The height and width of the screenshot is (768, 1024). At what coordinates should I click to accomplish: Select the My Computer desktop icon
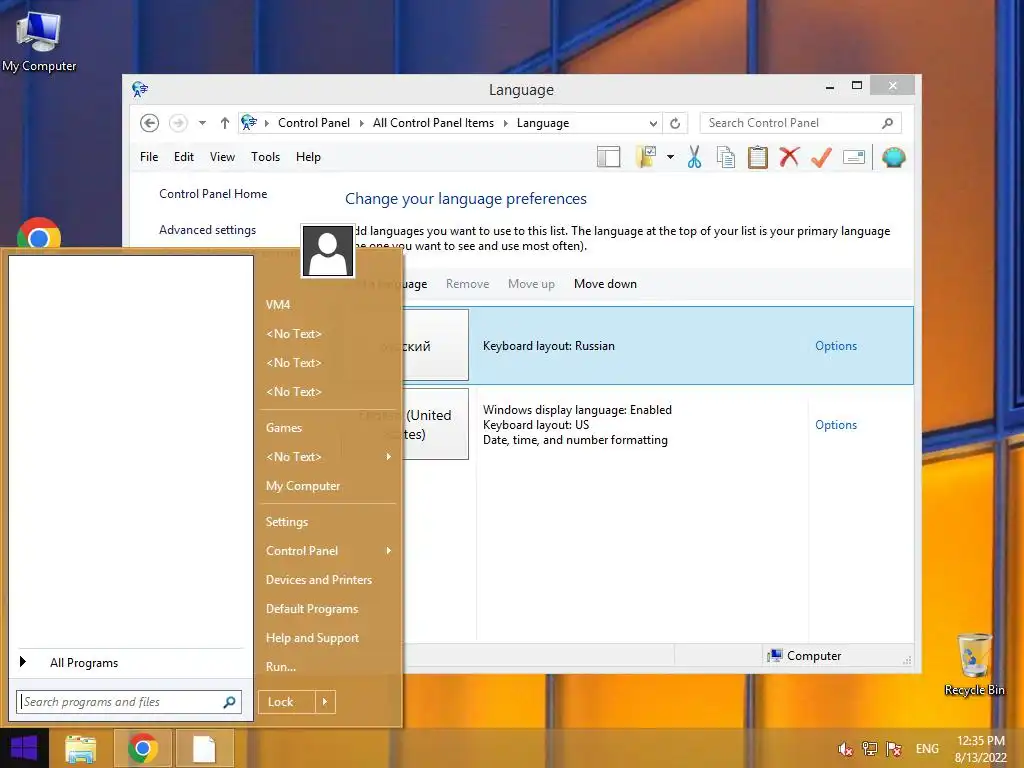point(39,40)
